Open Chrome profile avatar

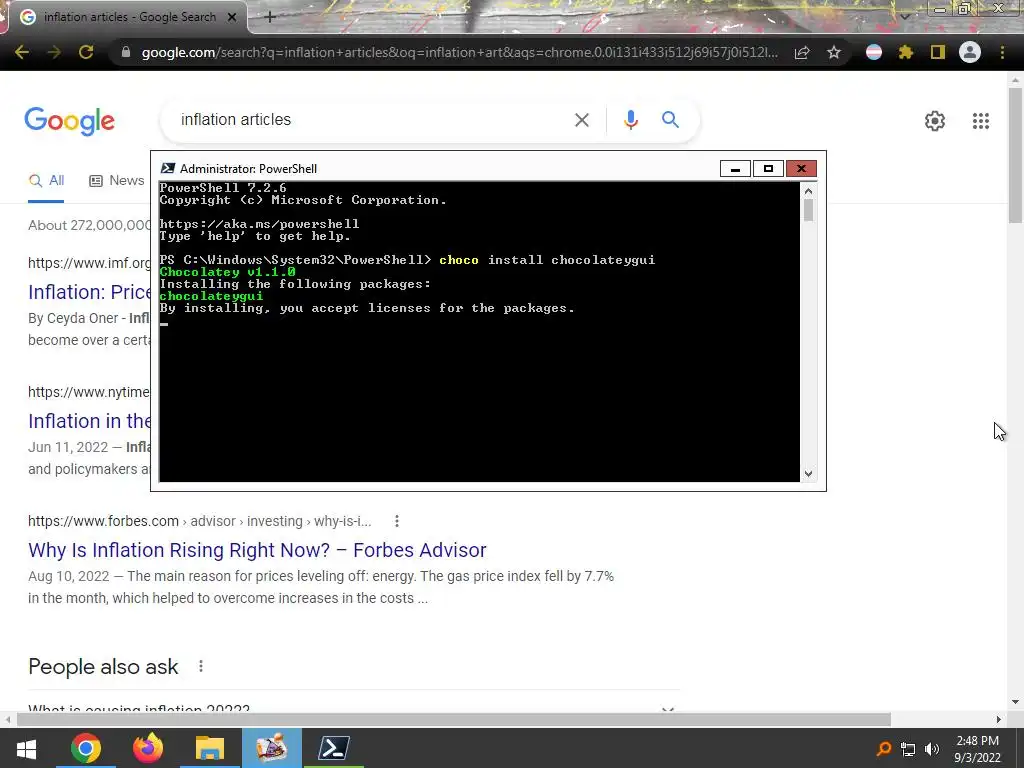pyautogui.click(x=970, y=52)
